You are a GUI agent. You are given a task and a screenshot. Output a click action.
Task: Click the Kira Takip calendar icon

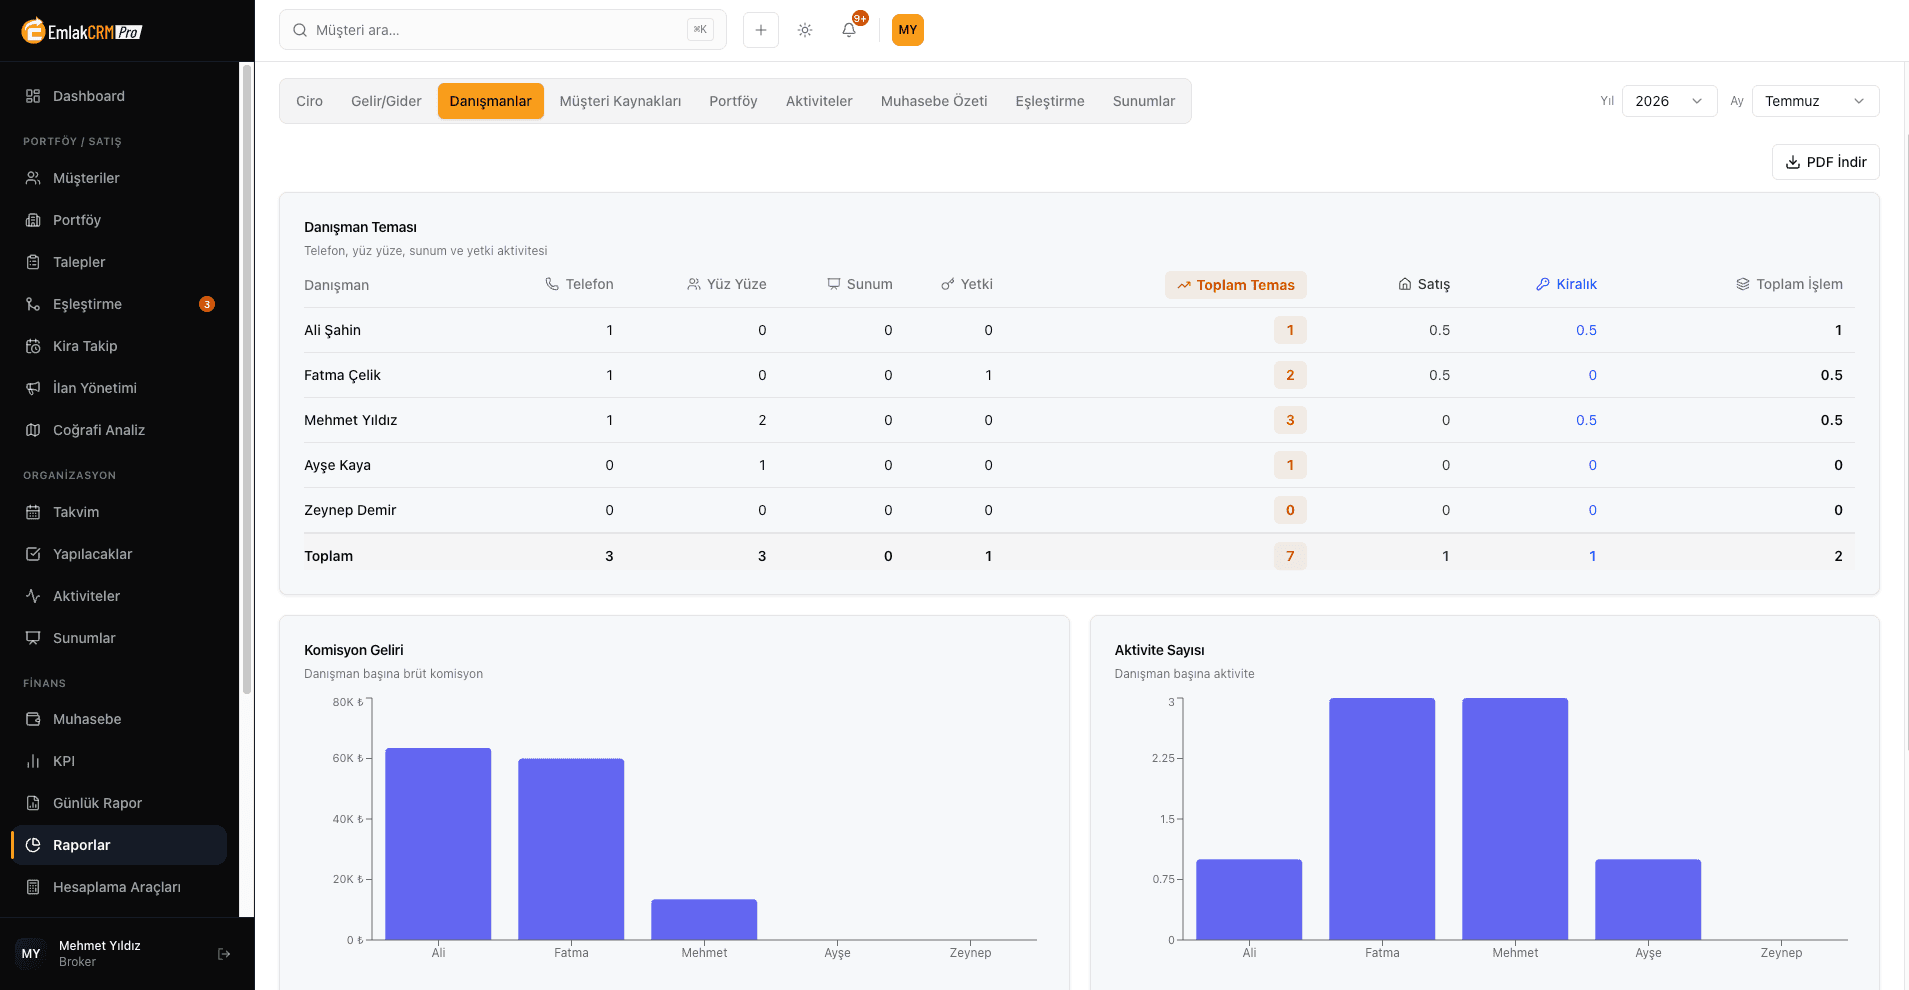coord(33,346)
